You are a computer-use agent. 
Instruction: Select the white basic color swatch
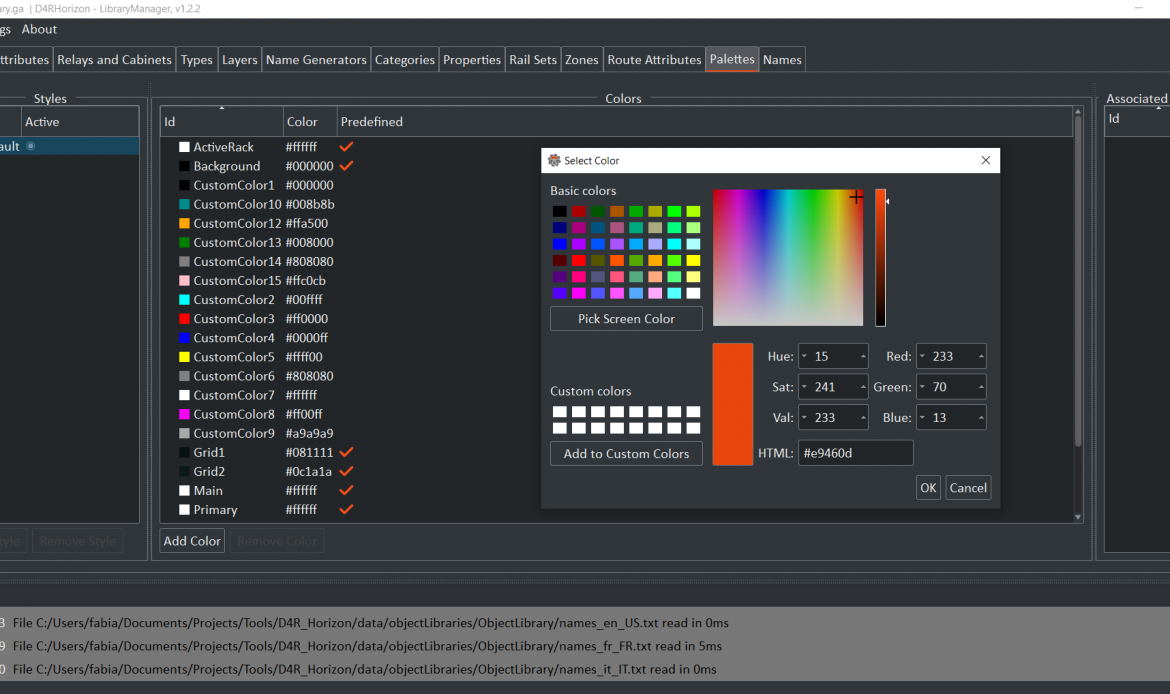tap(693, 293)
